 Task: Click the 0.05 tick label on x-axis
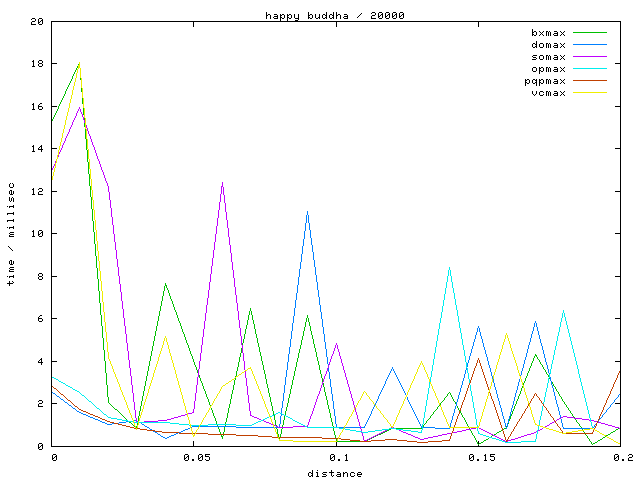(195, 457)
